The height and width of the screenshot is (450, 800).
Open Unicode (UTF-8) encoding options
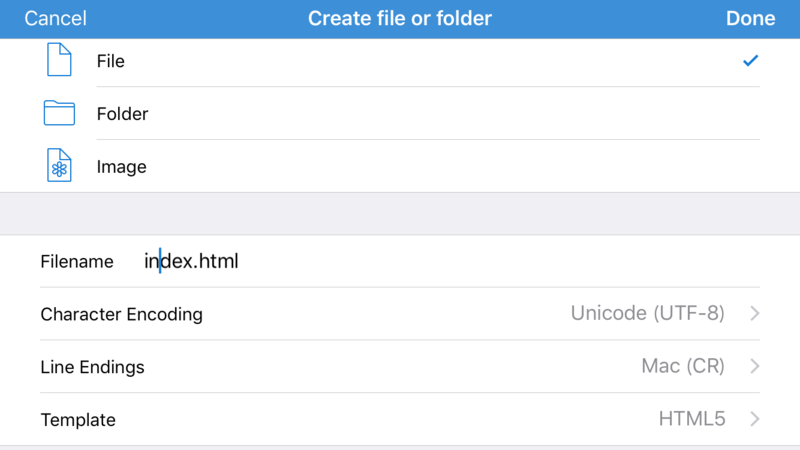647,314
